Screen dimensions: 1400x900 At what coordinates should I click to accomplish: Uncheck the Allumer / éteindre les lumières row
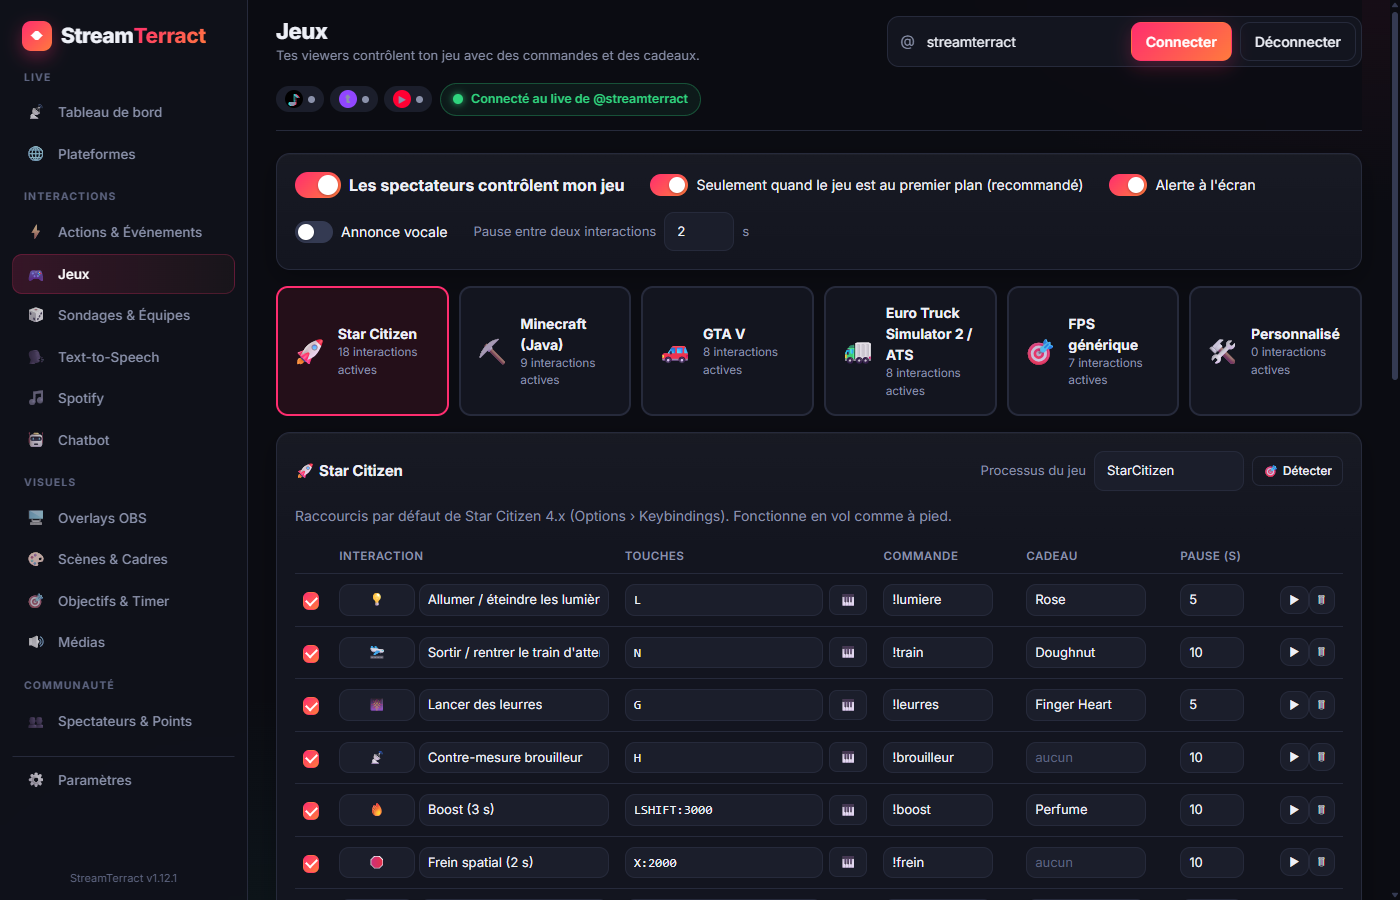click(311, 601)
